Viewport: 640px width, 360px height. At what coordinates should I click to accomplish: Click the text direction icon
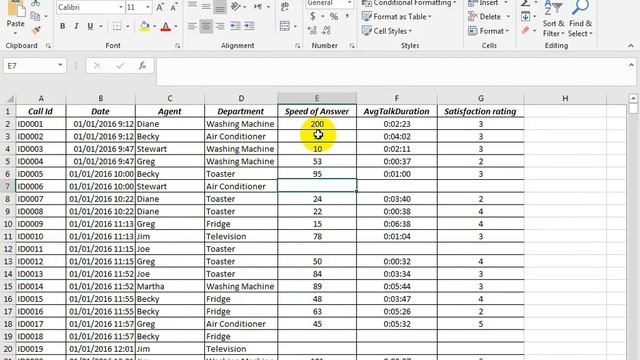(x=258, y=7)
